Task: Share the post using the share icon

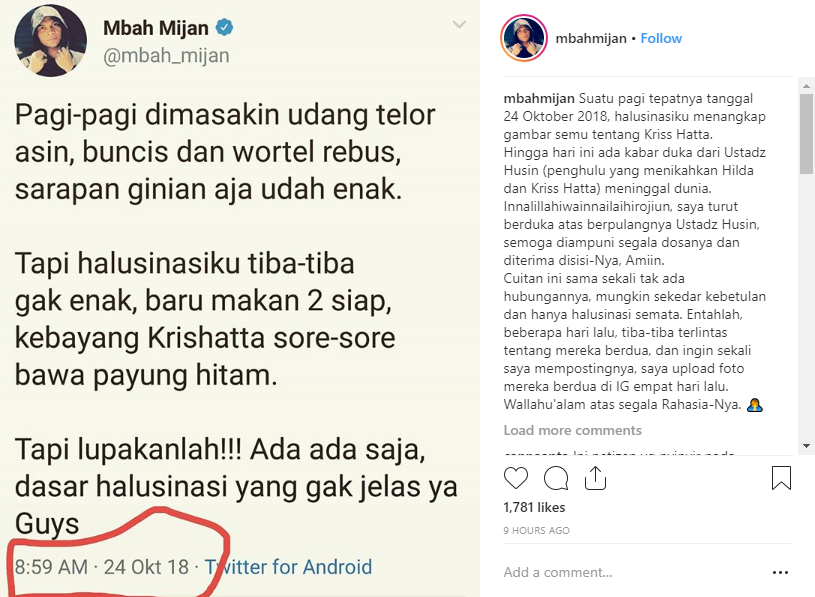Action: [595, 477]
